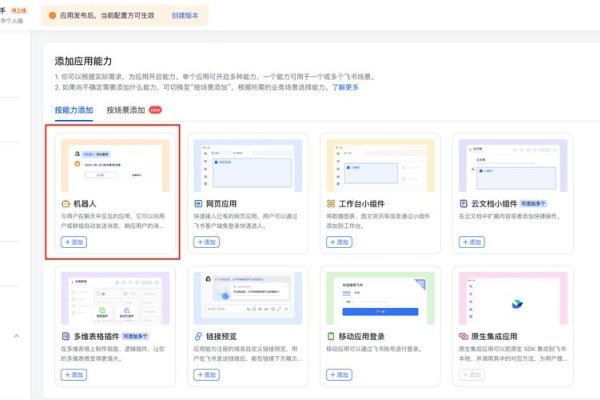Open the 创建版本 link in the banner
600x400 pixels.
(x=185, y=15)
